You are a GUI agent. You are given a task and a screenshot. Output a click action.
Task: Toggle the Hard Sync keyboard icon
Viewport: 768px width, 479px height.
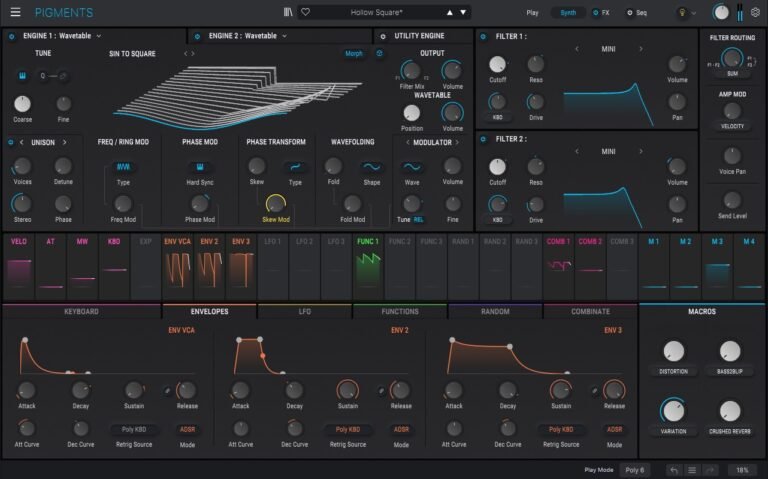[x=200, y=167]
